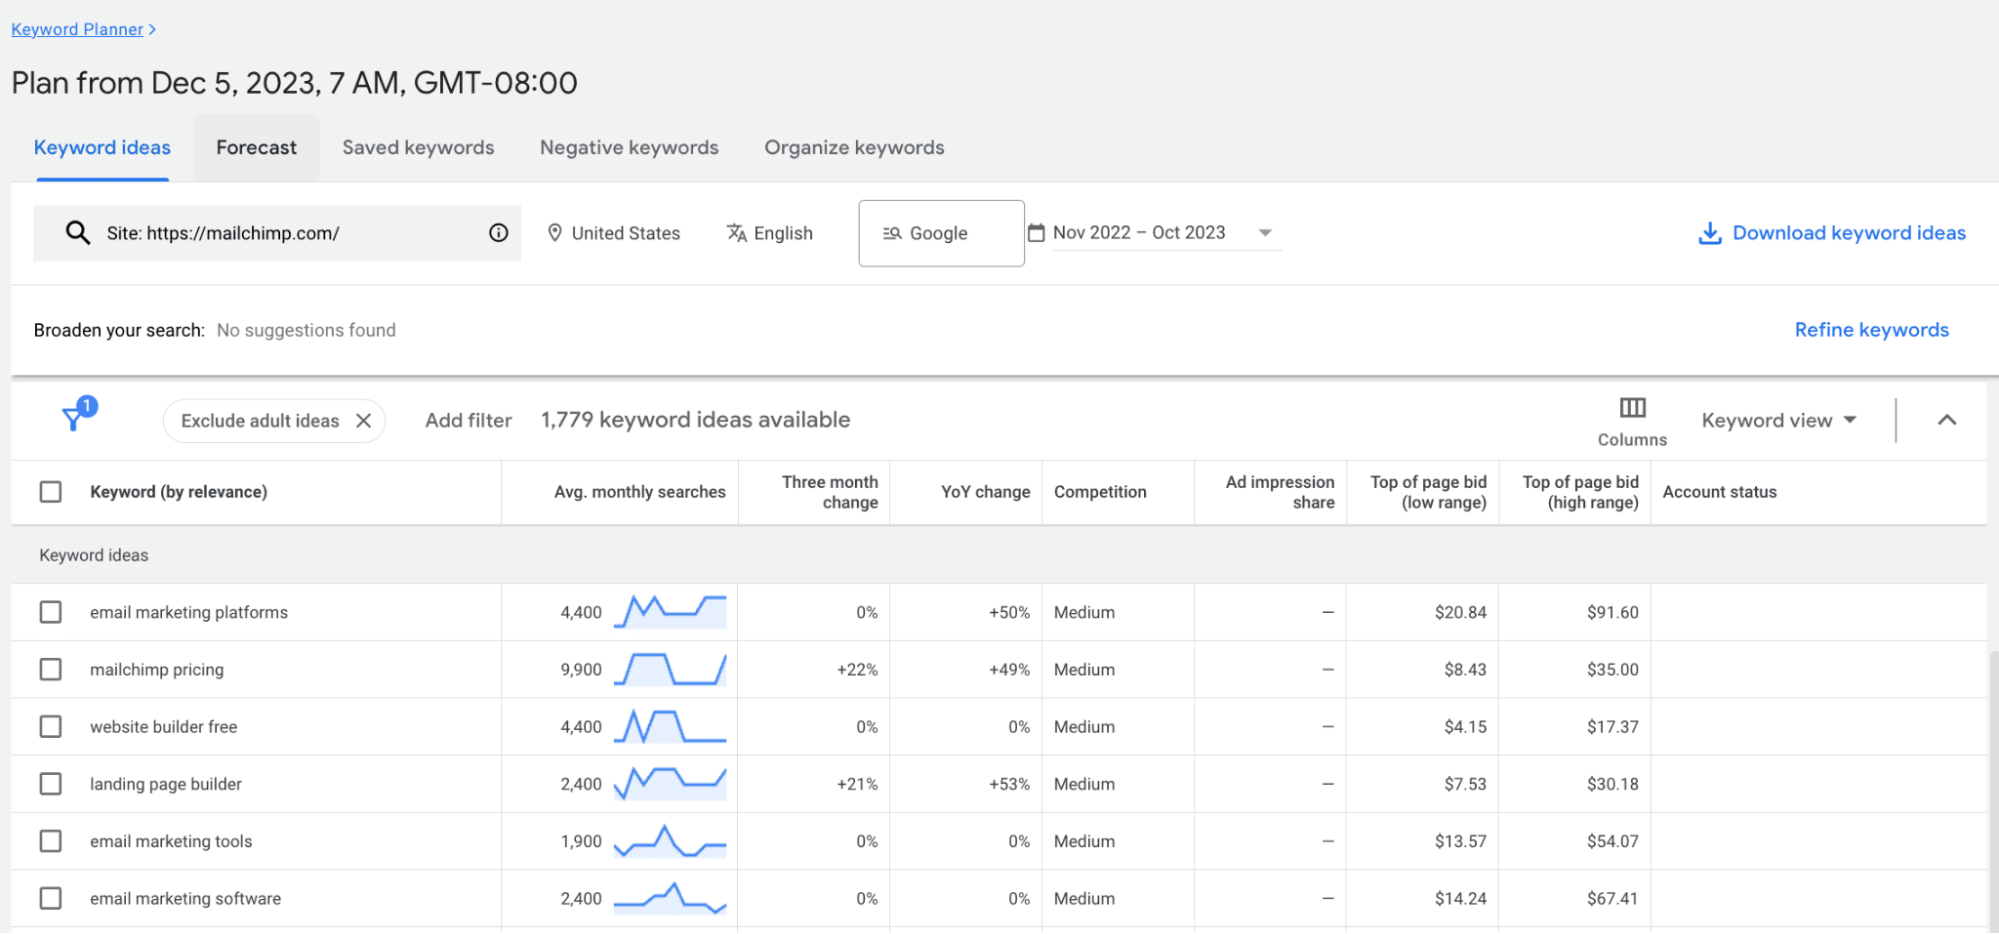Sort by Ad impression share header

[1280, 492]
